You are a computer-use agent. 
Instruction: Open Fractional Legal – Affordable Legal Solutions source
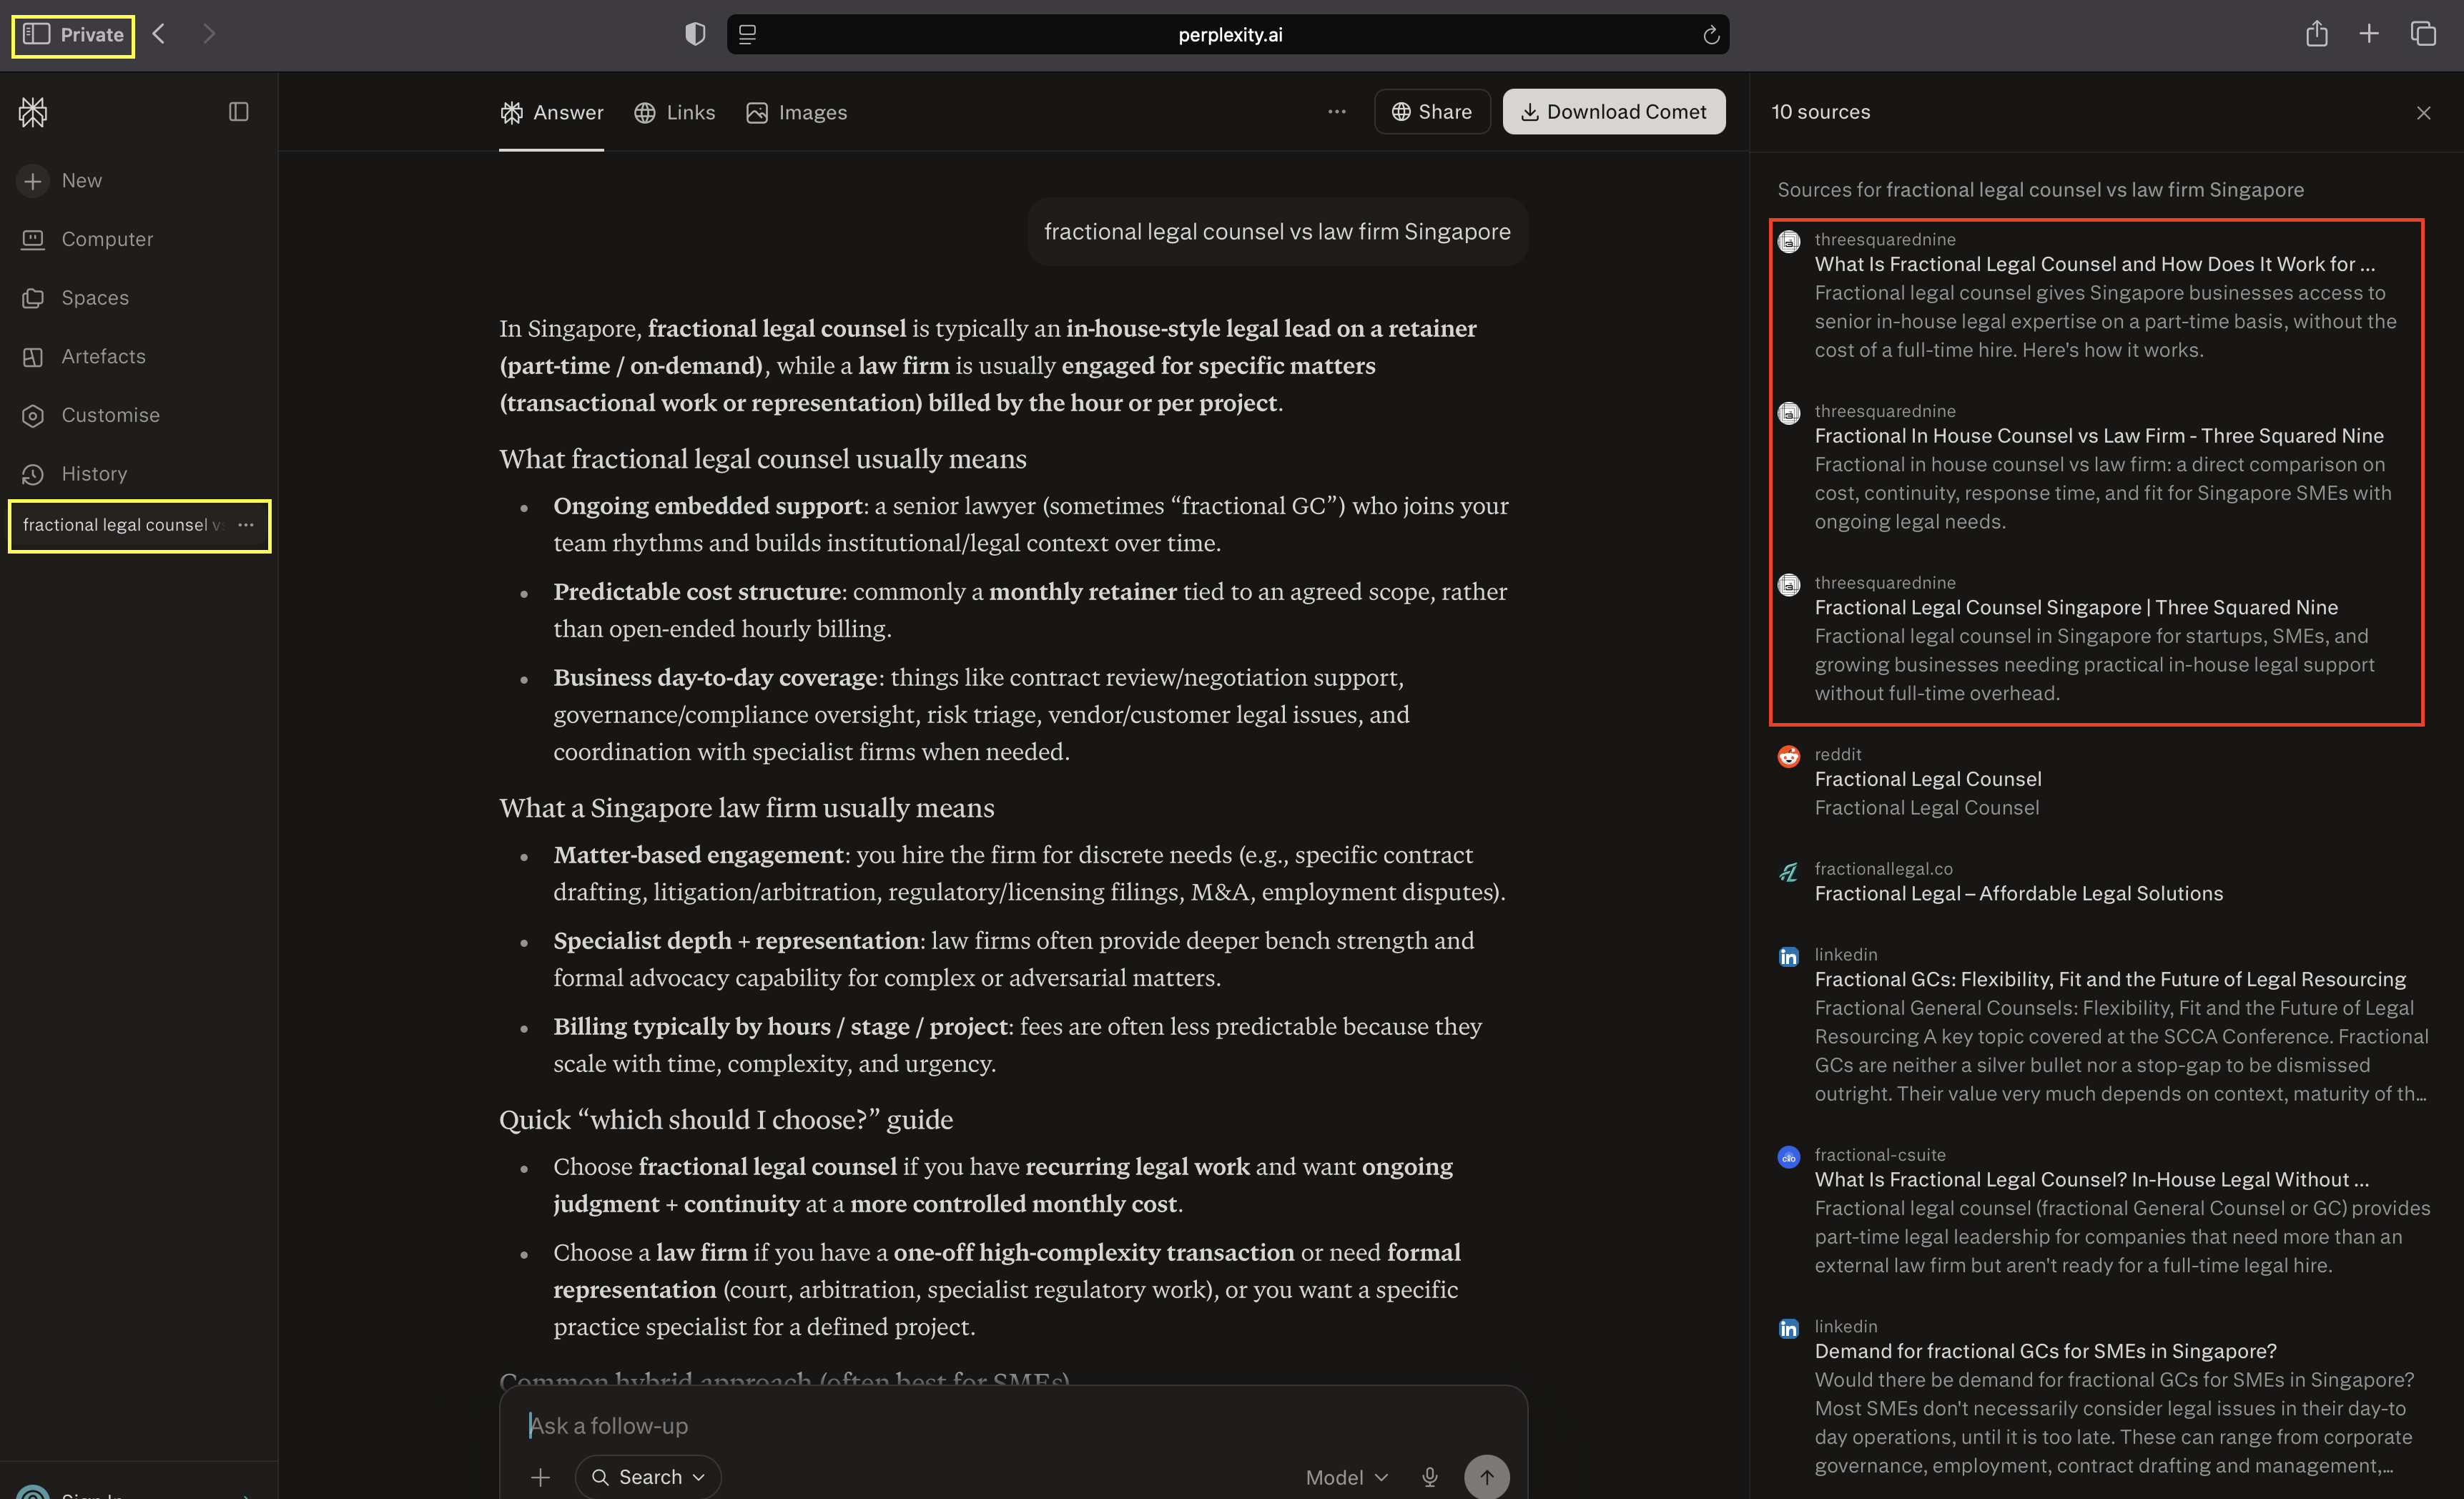click(2019, 894)
